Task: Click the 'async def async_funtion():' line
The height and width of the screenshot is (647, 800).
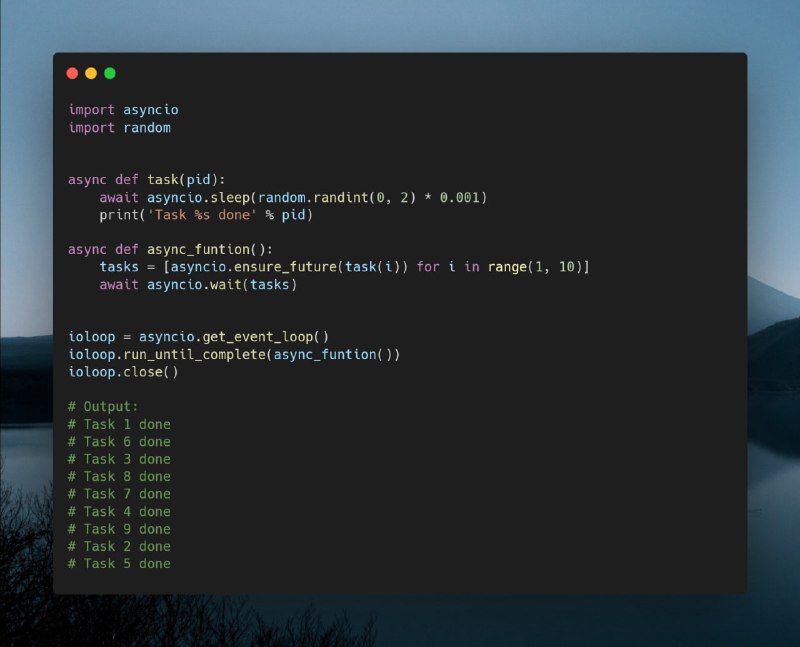Action: (170, 250)
